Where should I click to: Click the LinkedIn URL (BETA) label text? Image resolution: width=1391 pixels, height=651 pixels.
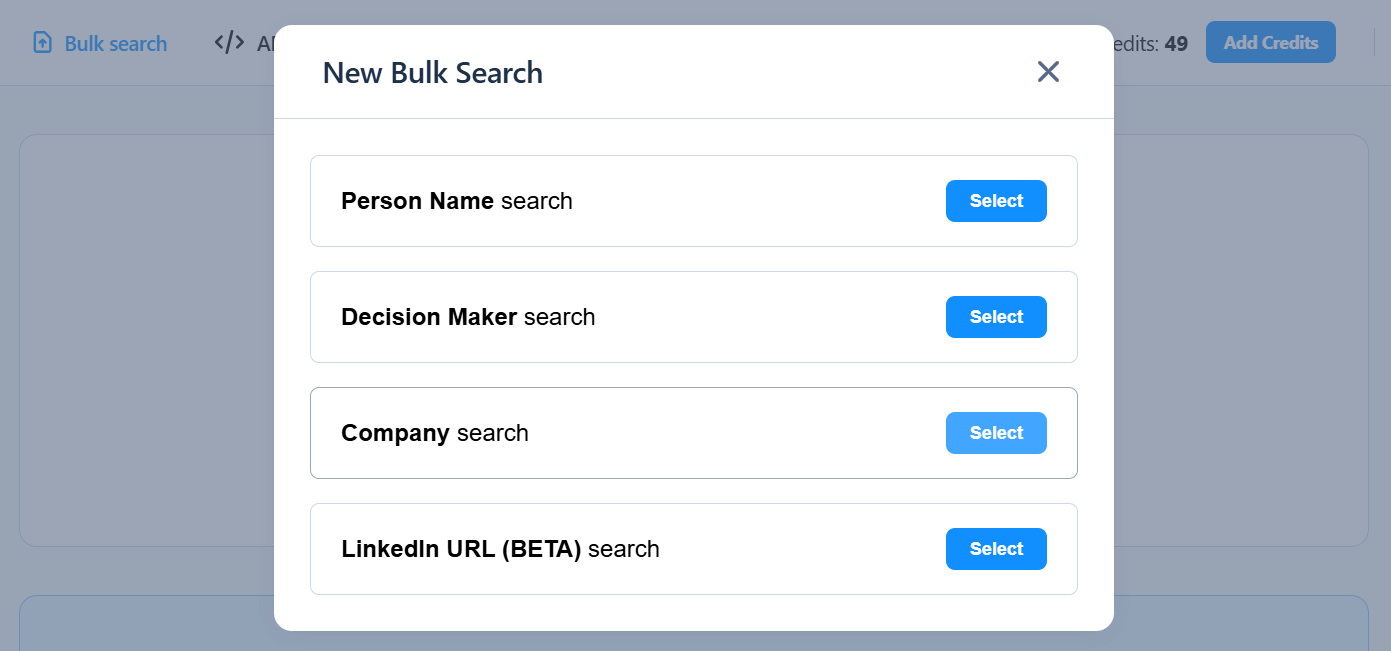click(461, 549)
